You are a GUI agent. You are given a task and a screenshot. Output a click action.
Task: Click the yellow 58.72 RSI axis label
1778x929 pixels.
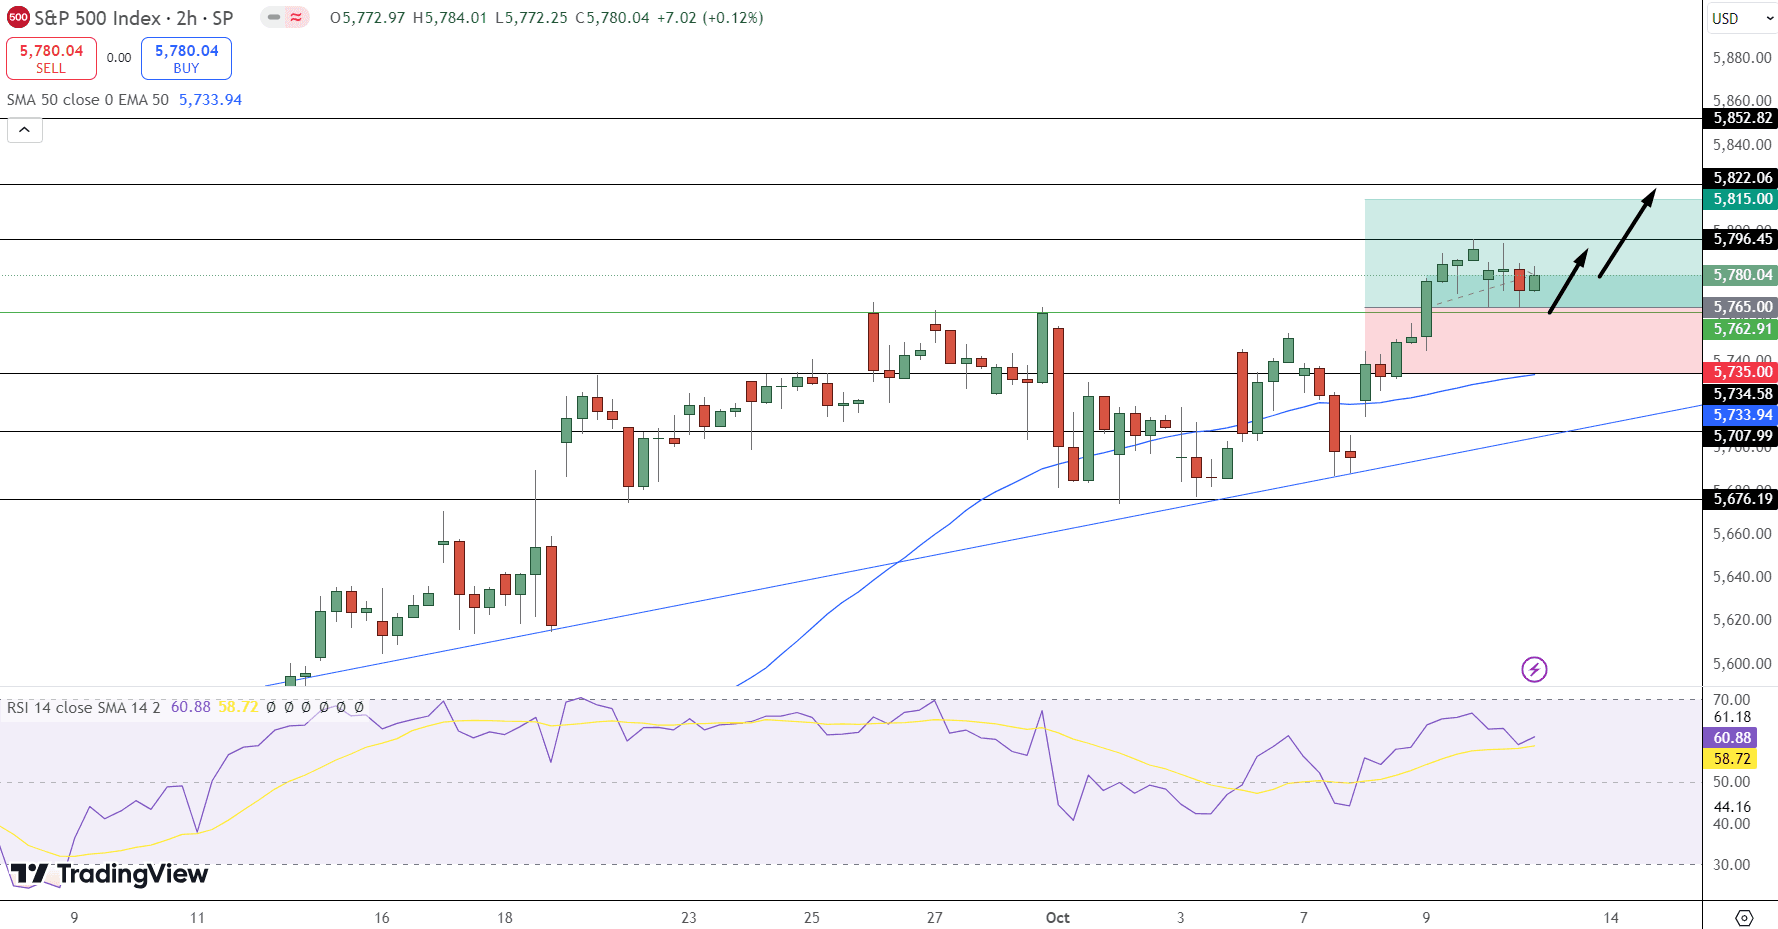point(1730,759)
